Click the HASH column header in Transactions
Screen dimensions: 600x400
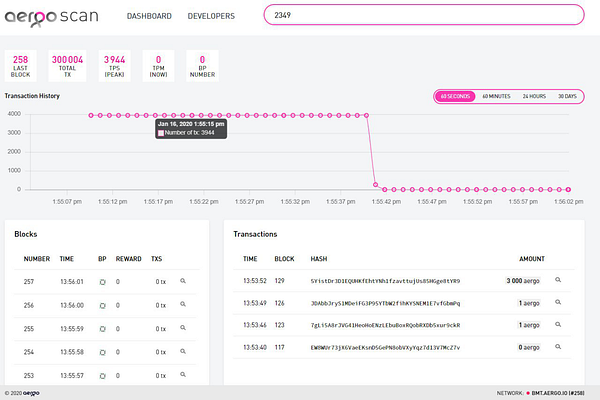[319, 259]
